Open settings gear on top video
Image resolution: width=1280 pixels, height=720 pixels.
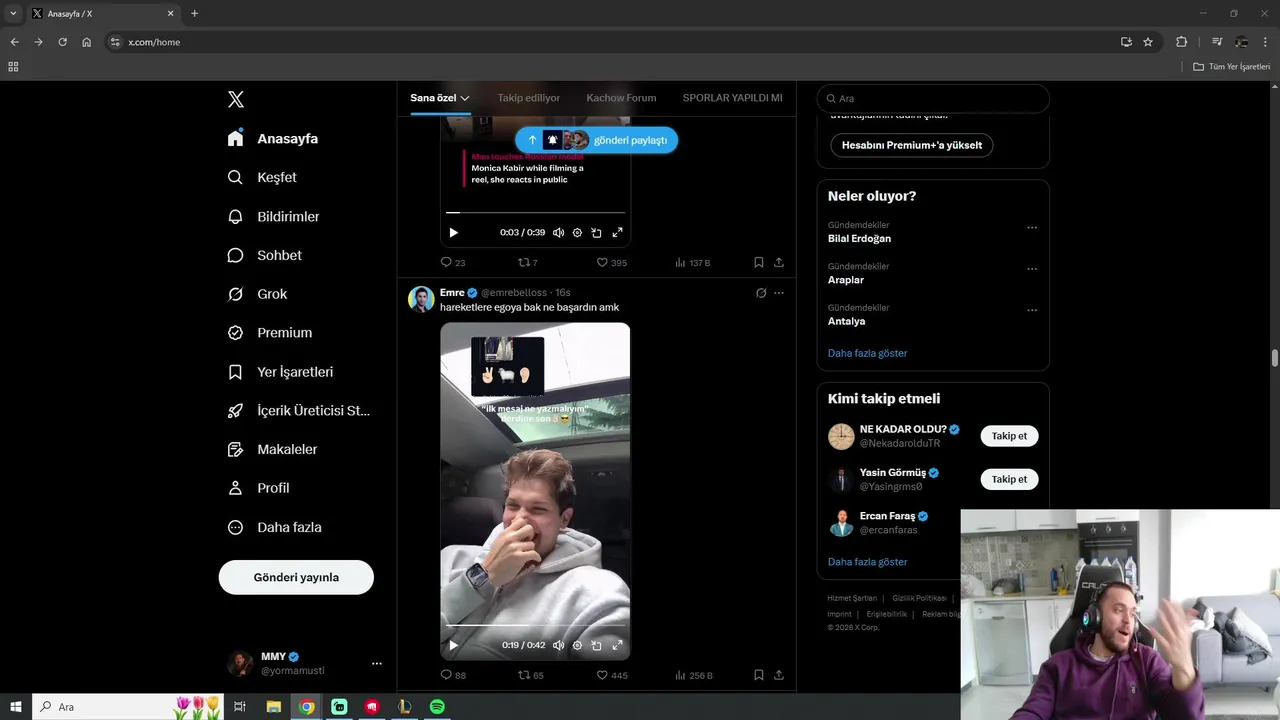click(x=577, y=232)
